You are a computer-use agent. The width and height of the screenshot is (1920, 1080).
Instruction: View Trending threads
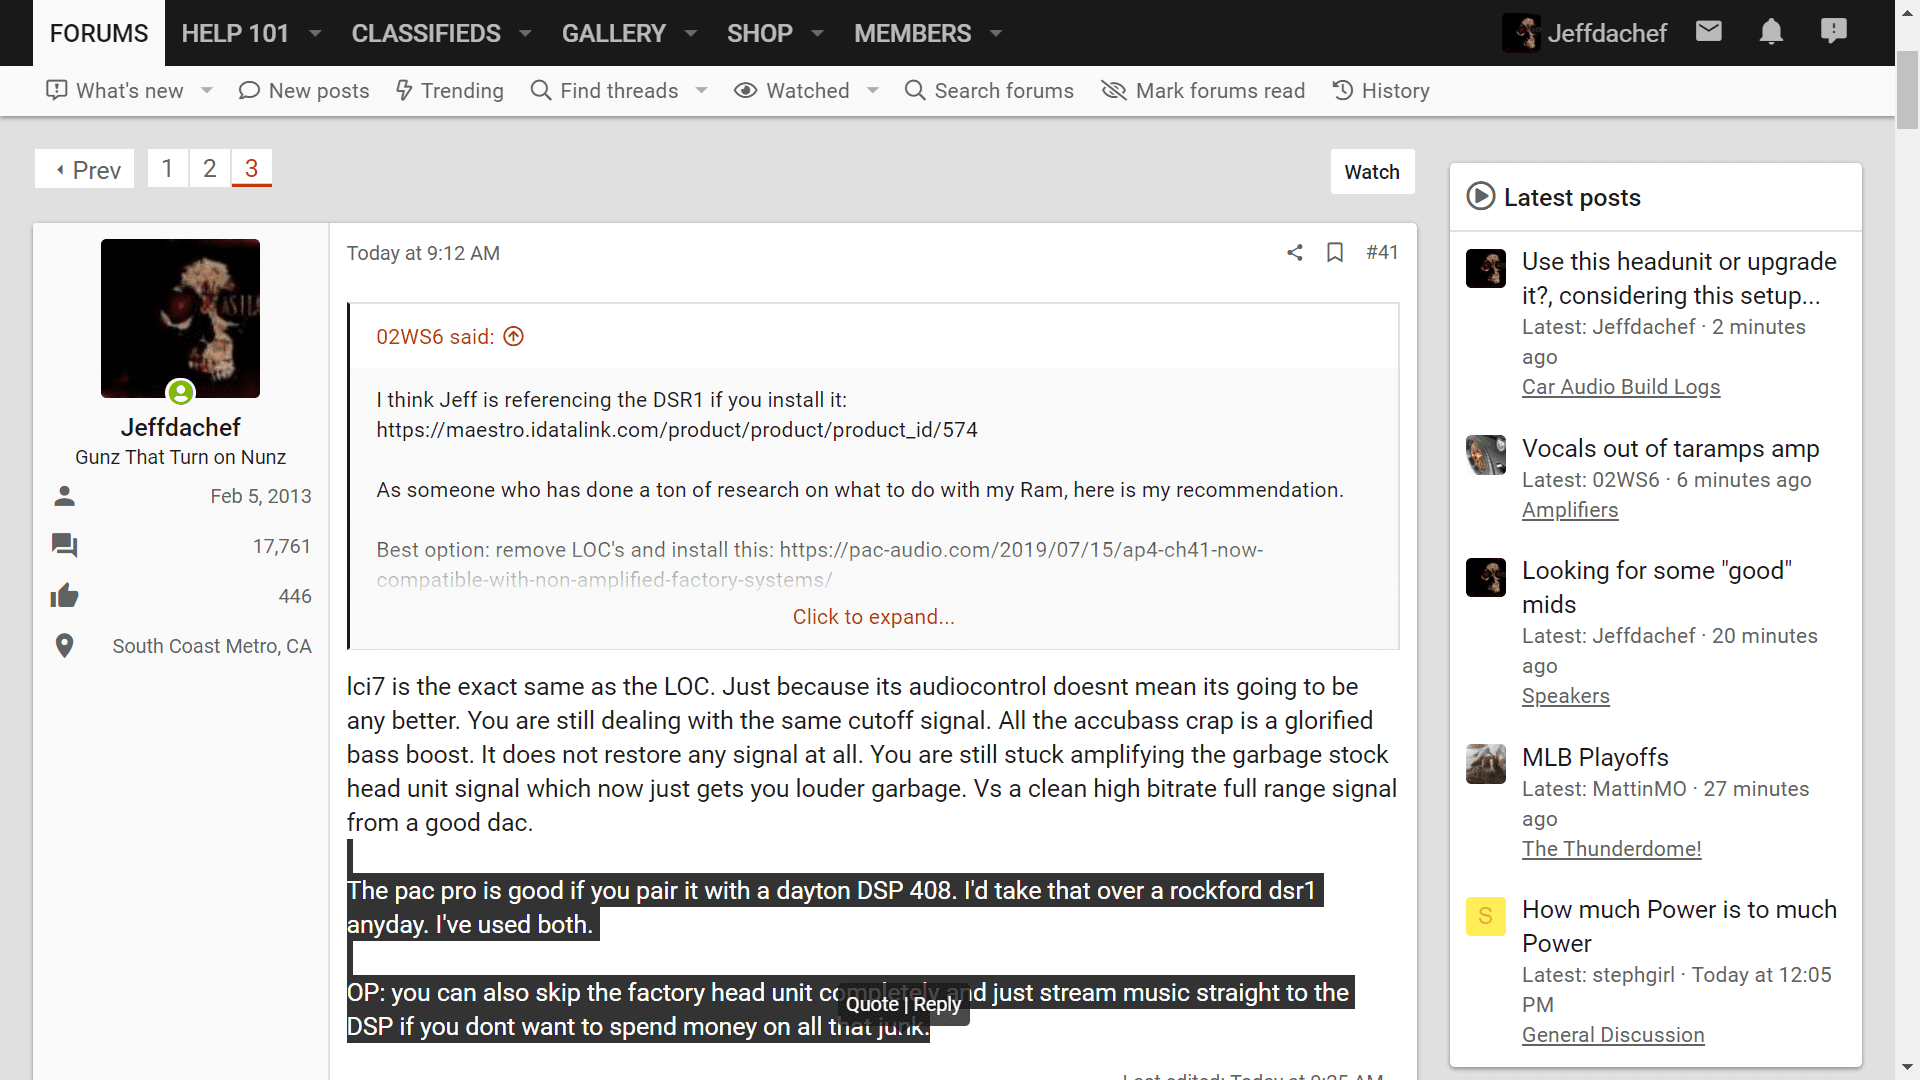(449, 90)
